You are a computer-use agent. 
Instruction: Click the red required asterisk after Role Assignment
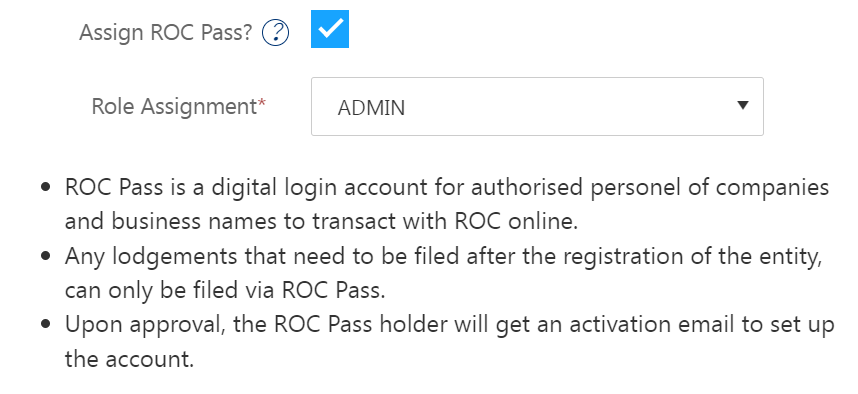click(x=262, y=103)
